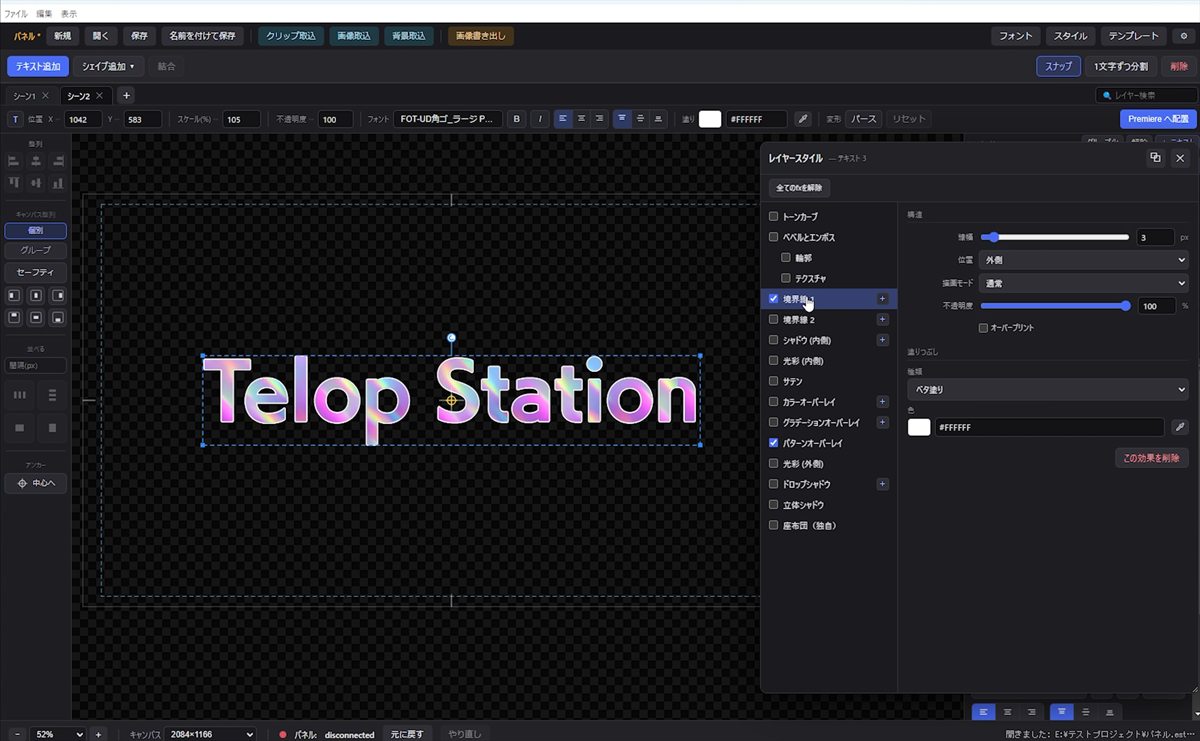
Task: Open the テンプレート panel
Action: 1133,36
